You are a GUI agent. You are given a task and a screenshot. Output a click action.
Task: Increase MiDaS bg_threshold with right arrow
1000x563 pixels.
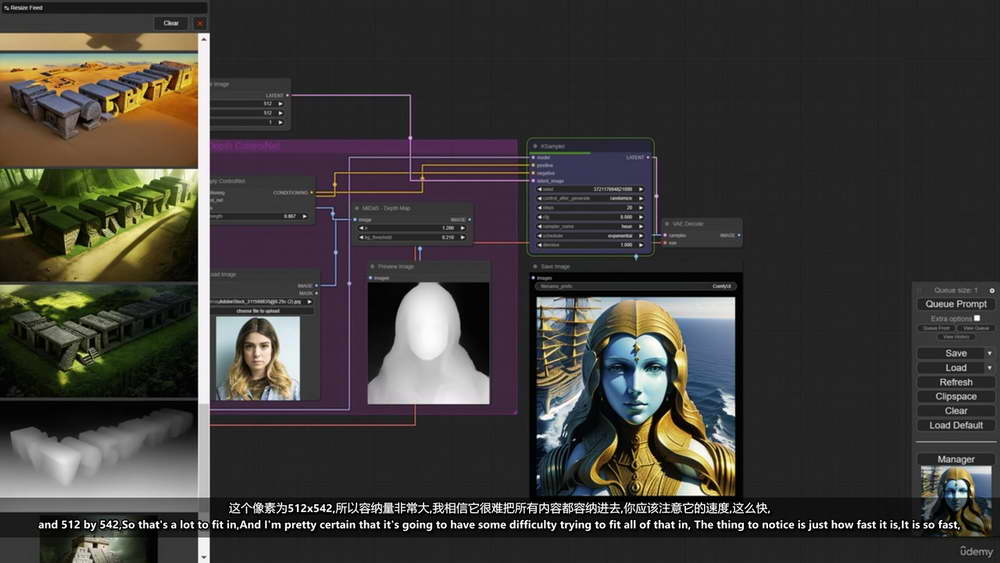click(x=462, y=237)
